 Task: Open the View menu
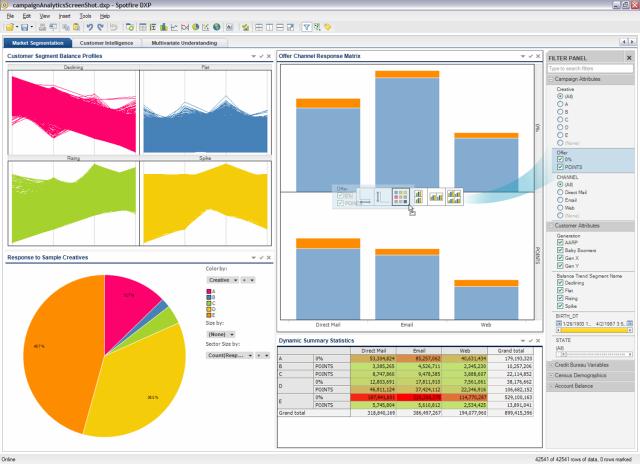[44, 16]
